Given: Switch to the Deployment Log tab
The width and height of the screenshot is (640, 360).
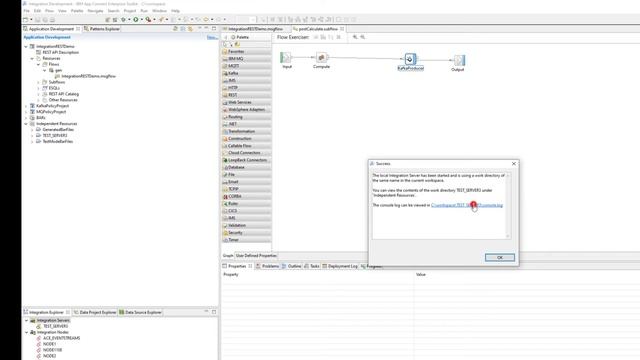Looking at the screenshot, I should 340,266.
